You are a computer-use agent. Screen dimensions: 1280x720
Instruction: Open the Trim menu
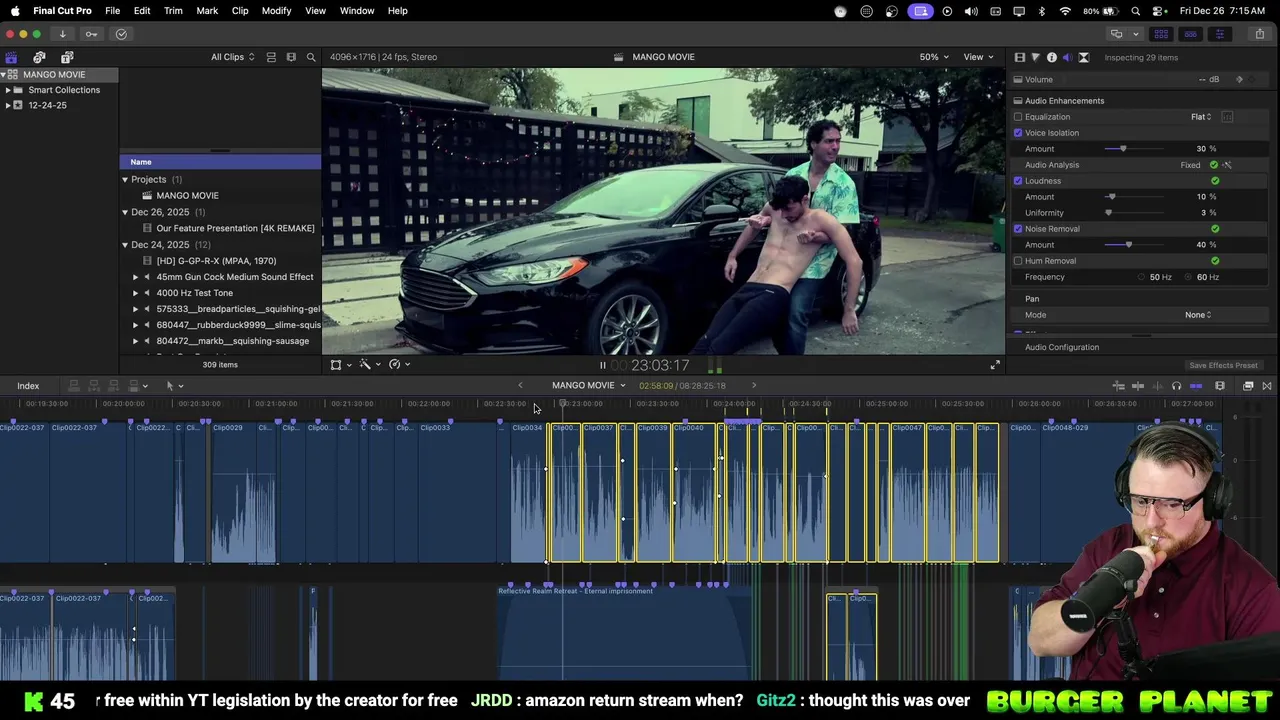coord(173,11)
